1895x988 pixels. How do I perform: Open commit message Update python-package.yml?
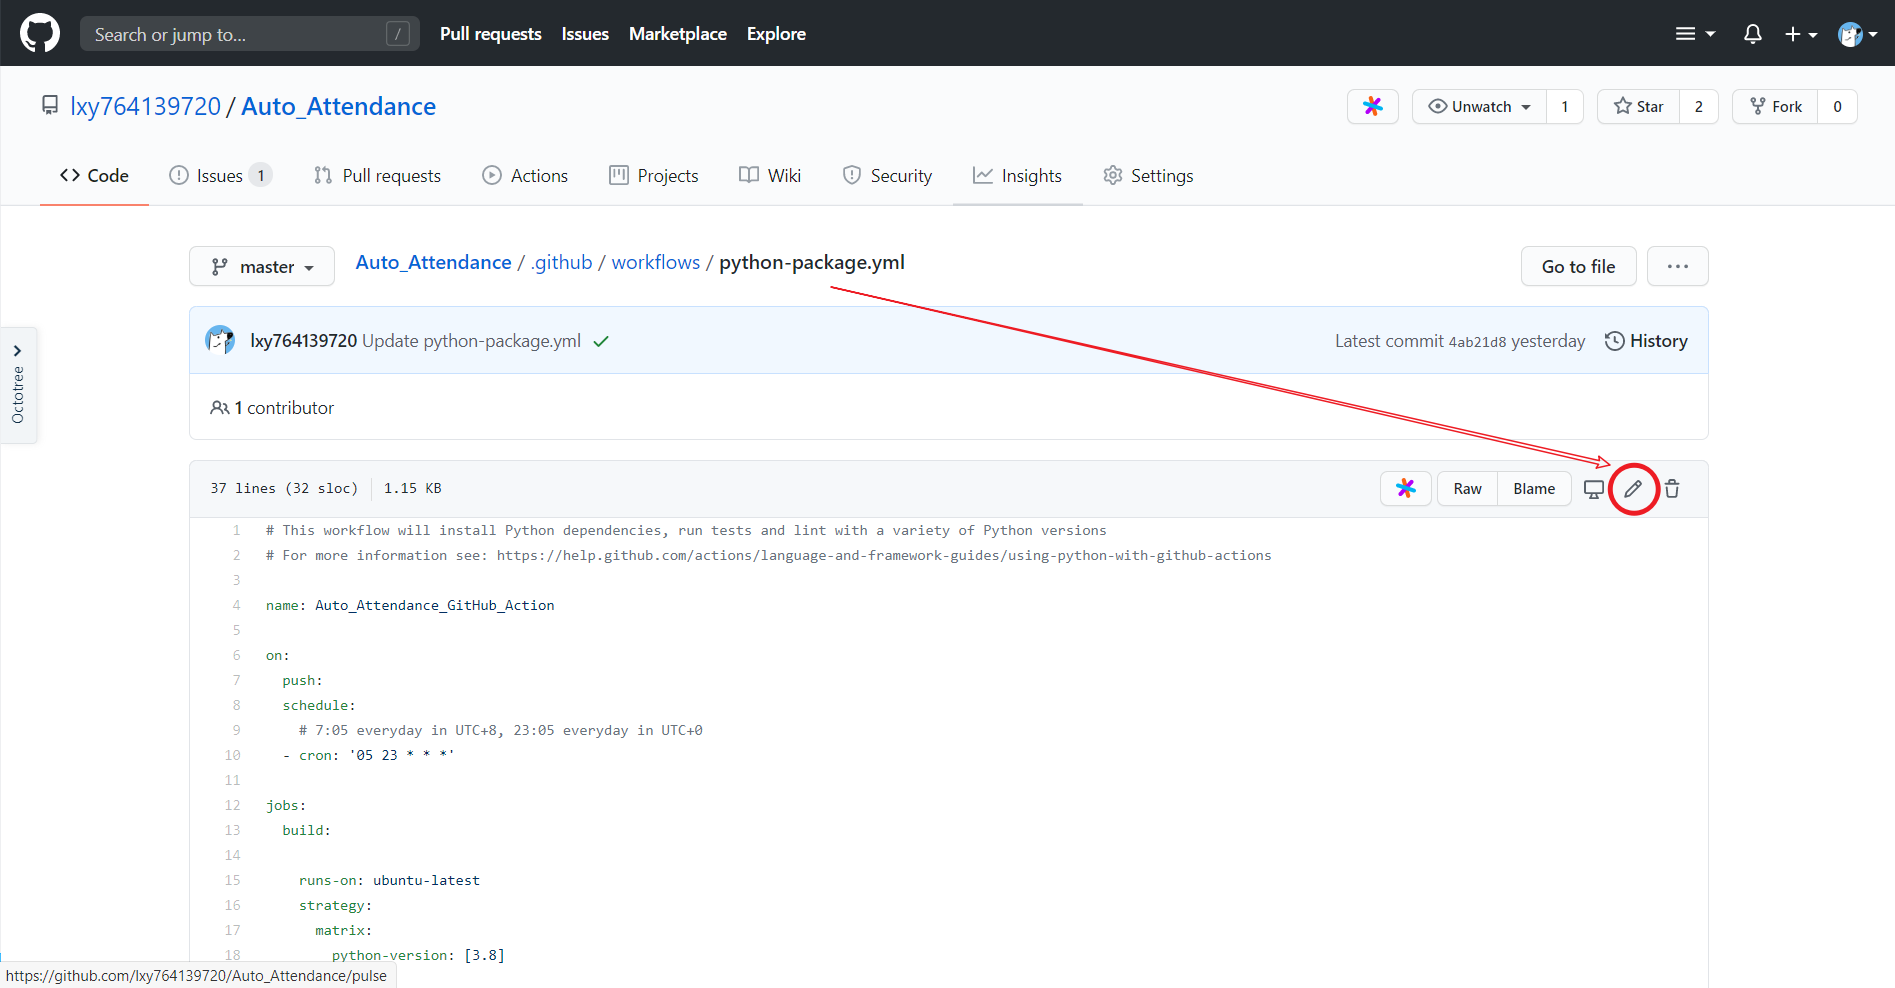click(x=471, y=341)
